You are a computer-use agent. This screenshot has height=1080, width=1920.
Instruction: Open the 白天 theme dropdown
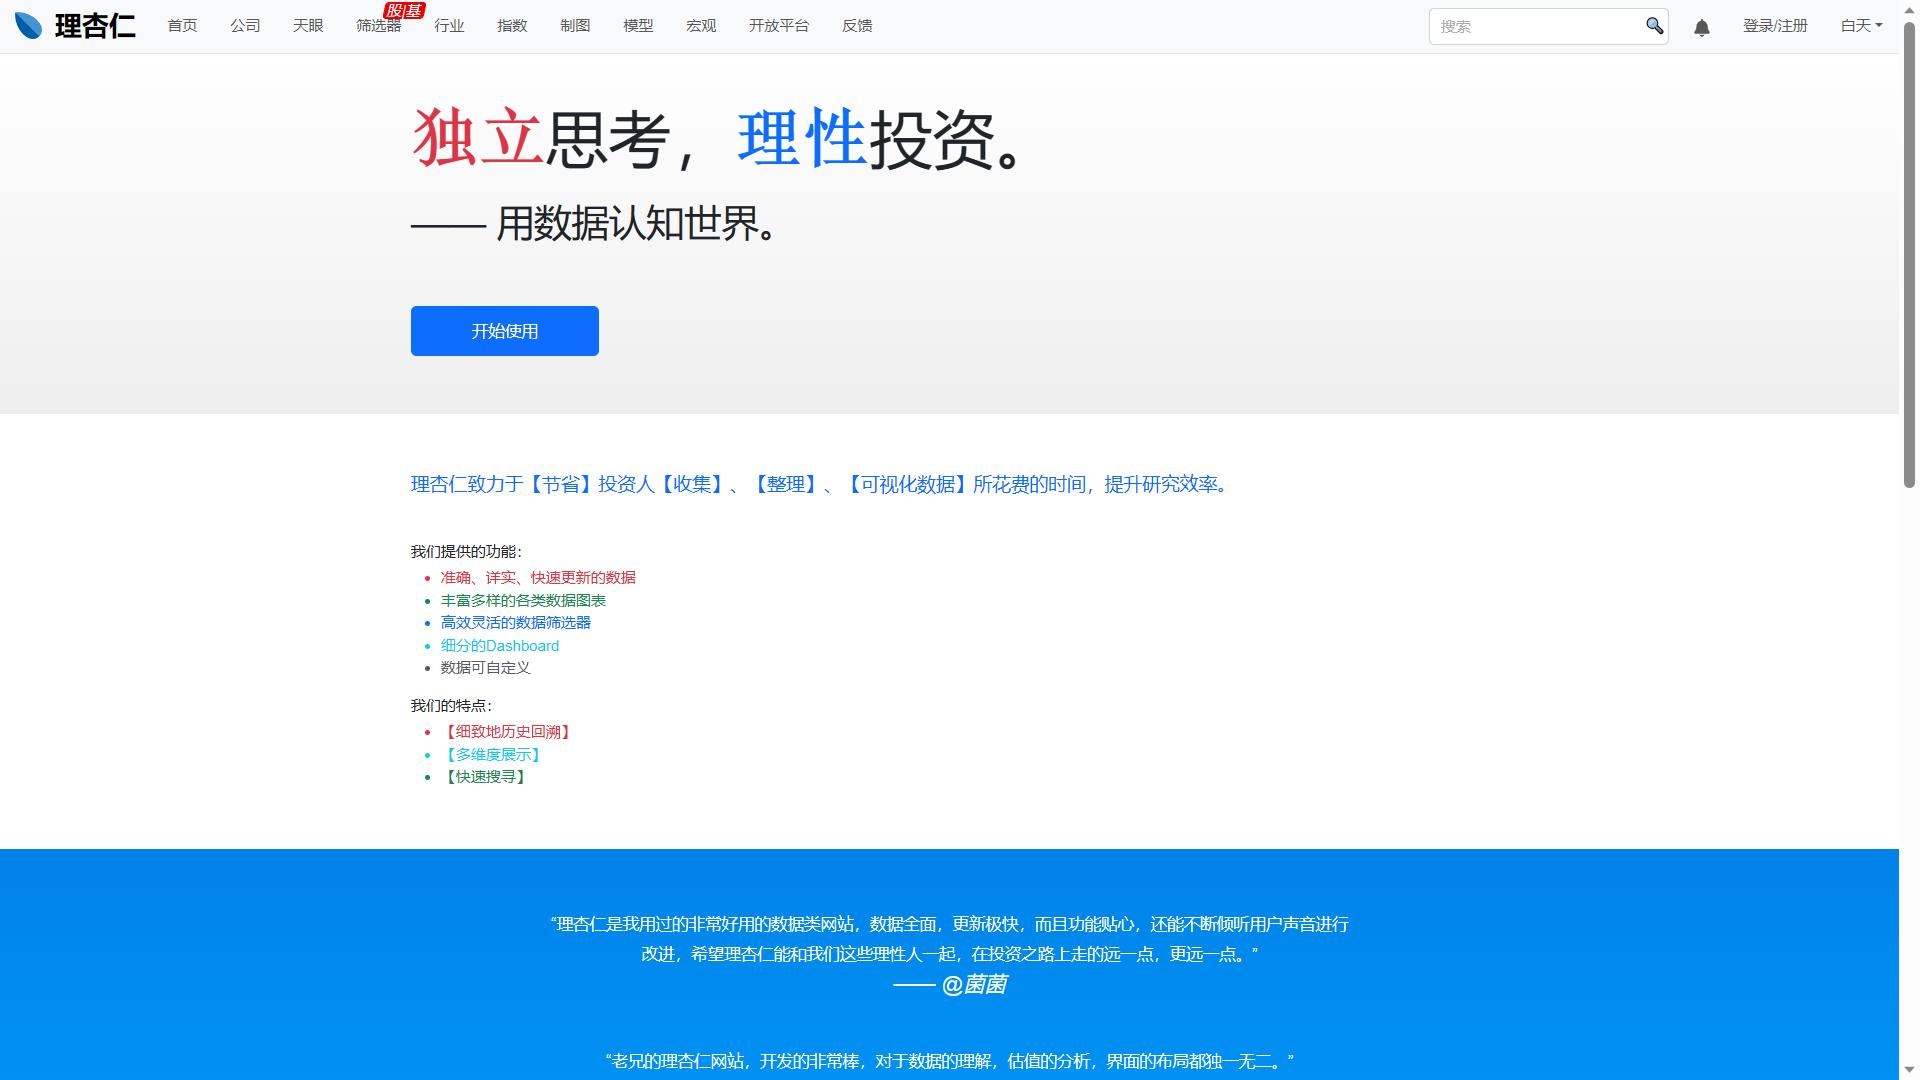(x=1859, y=25)
